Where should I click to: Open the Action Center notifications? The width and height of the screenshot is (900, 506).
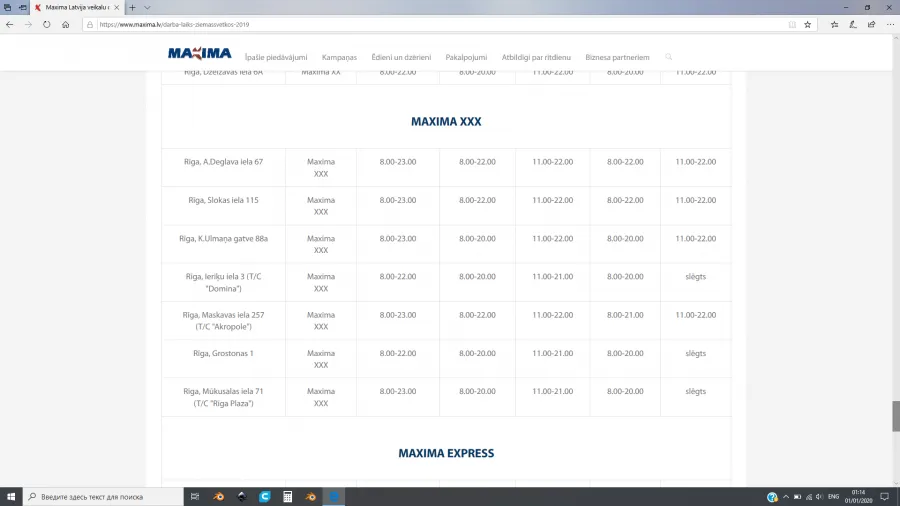885,497
